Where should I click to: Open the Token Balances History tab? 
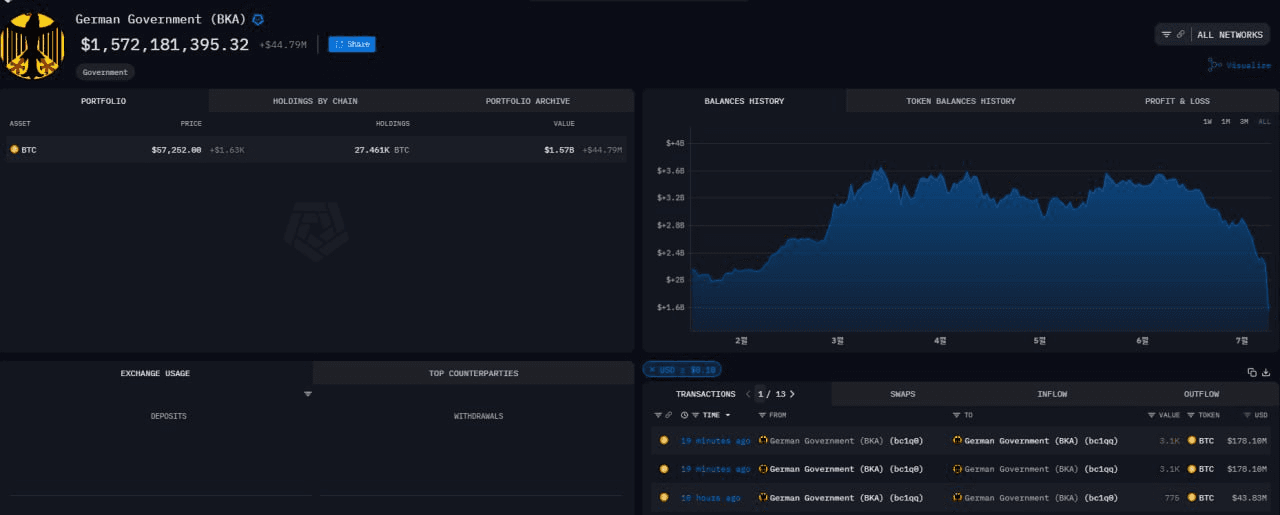[x=960, y=101]
